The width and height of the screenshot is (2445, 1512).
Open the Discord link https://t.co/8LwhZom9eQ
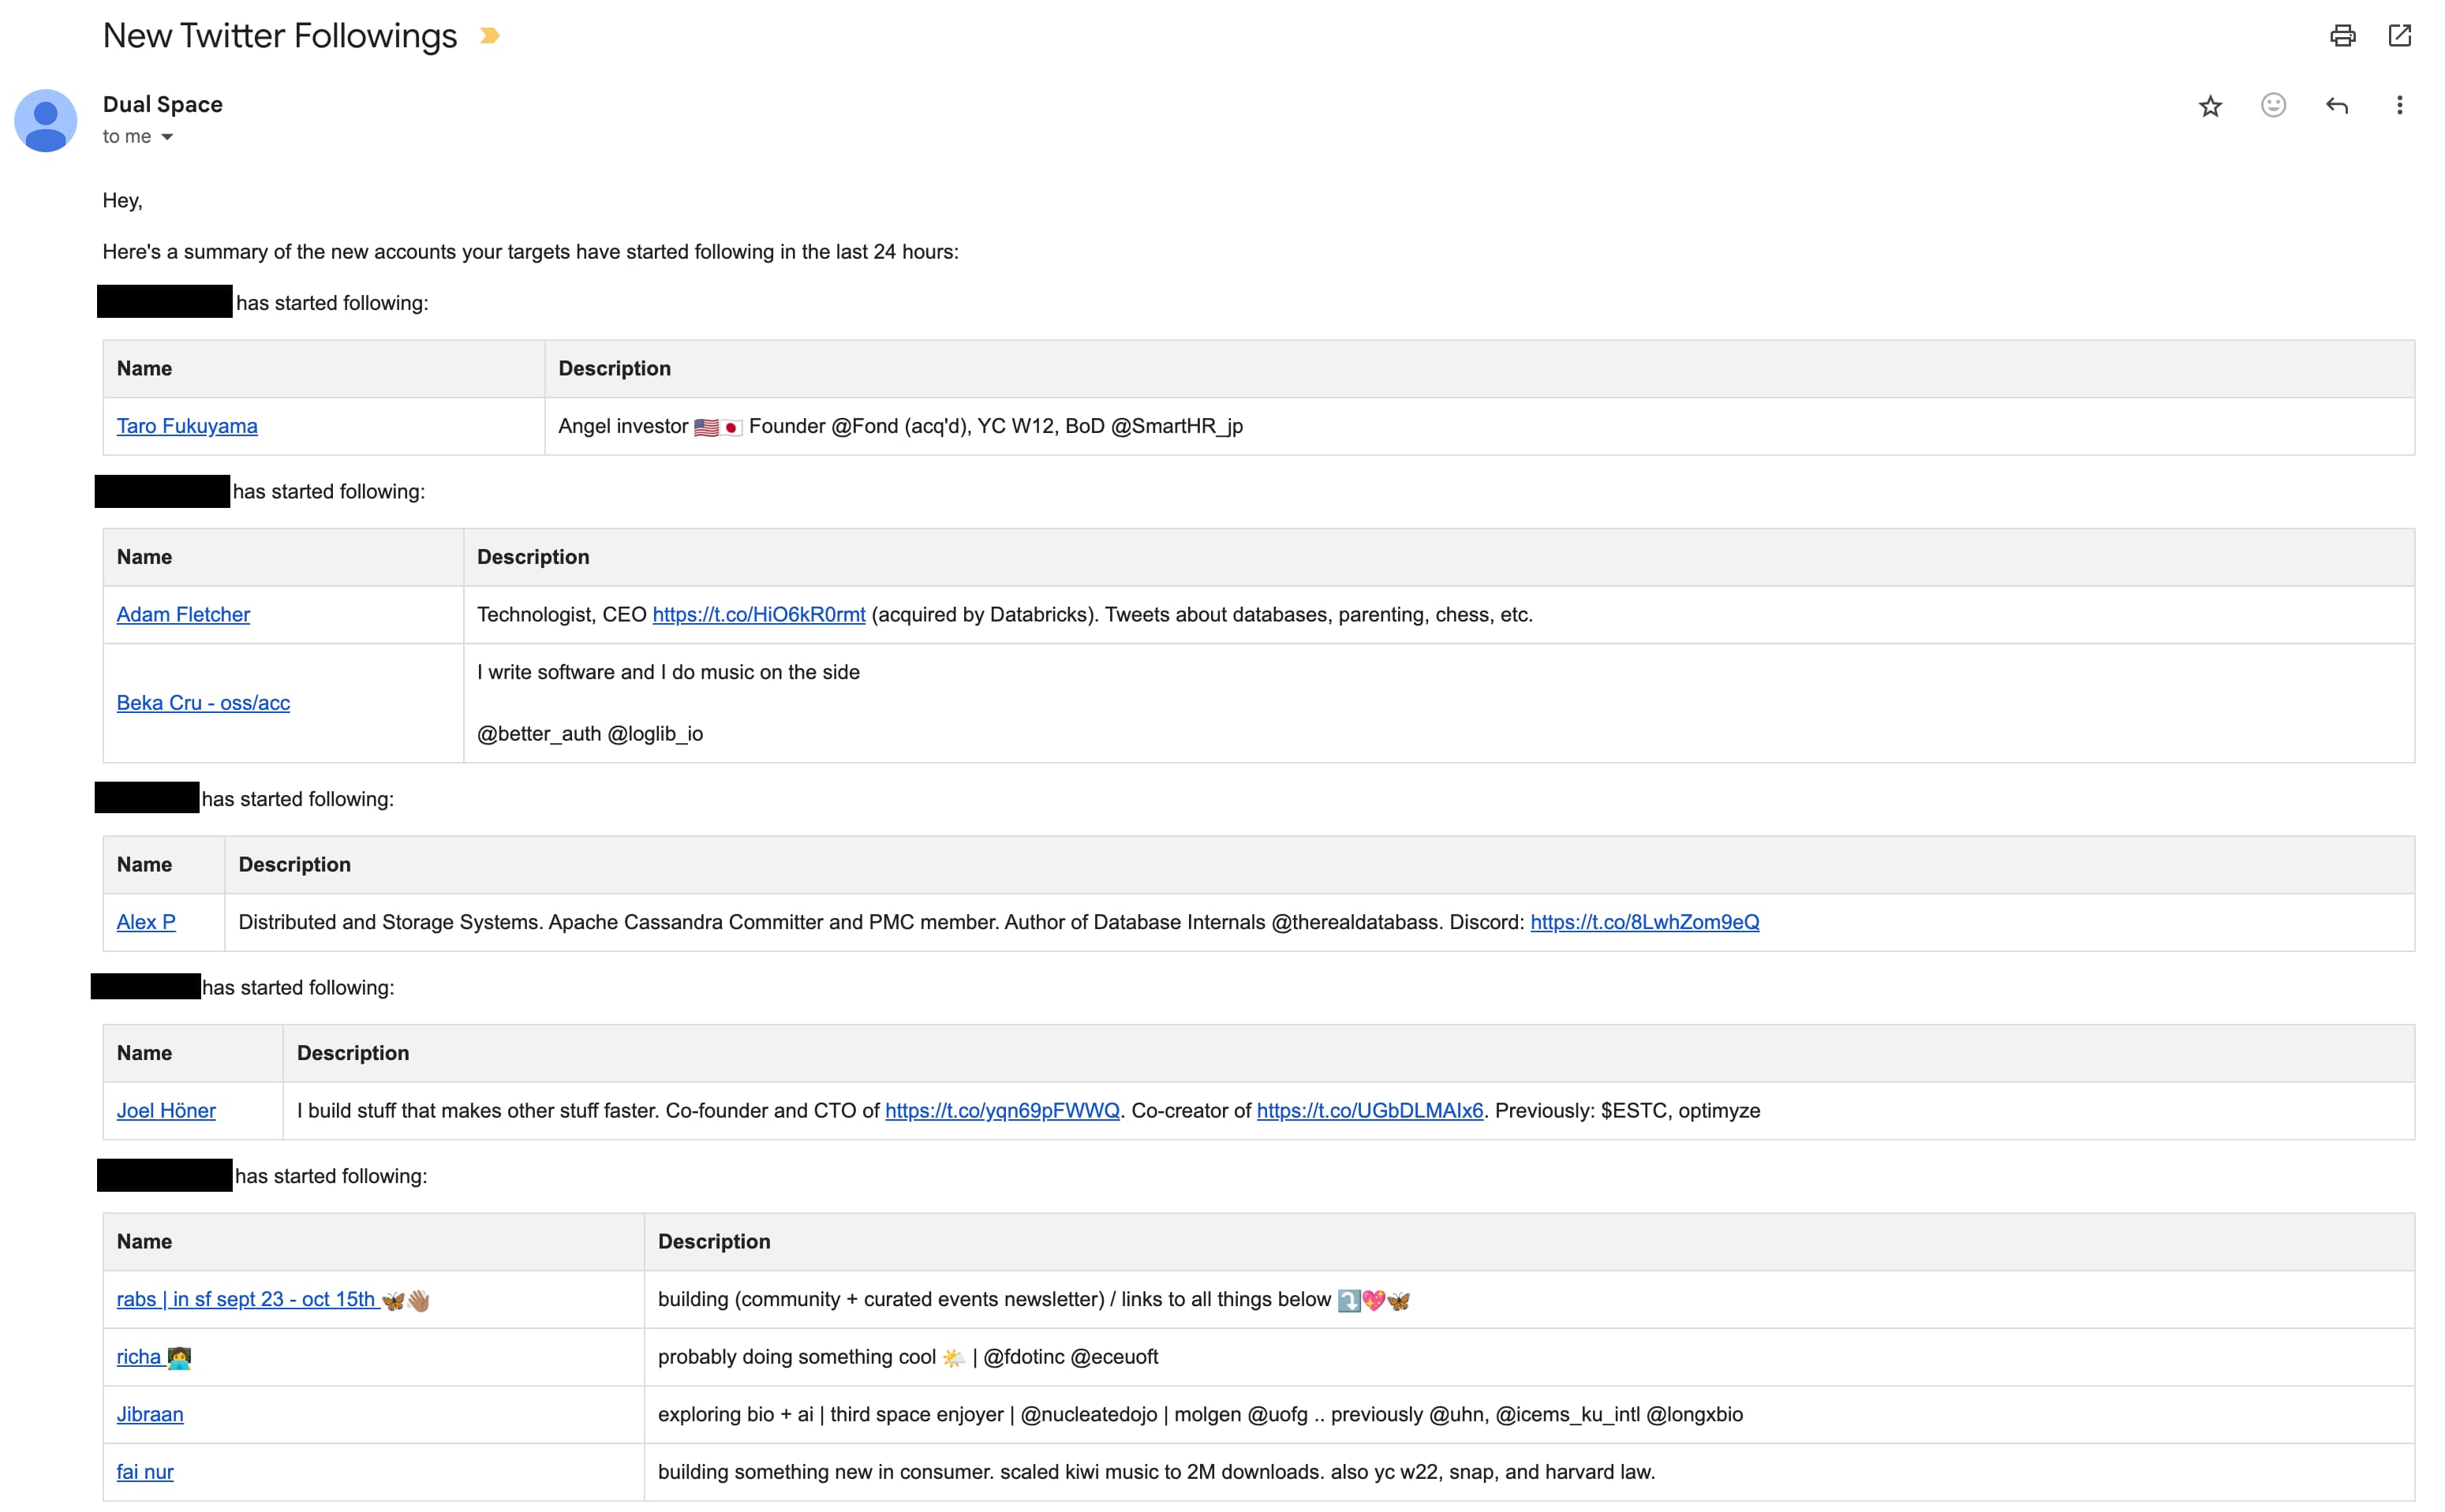[x=1644, y=922]
